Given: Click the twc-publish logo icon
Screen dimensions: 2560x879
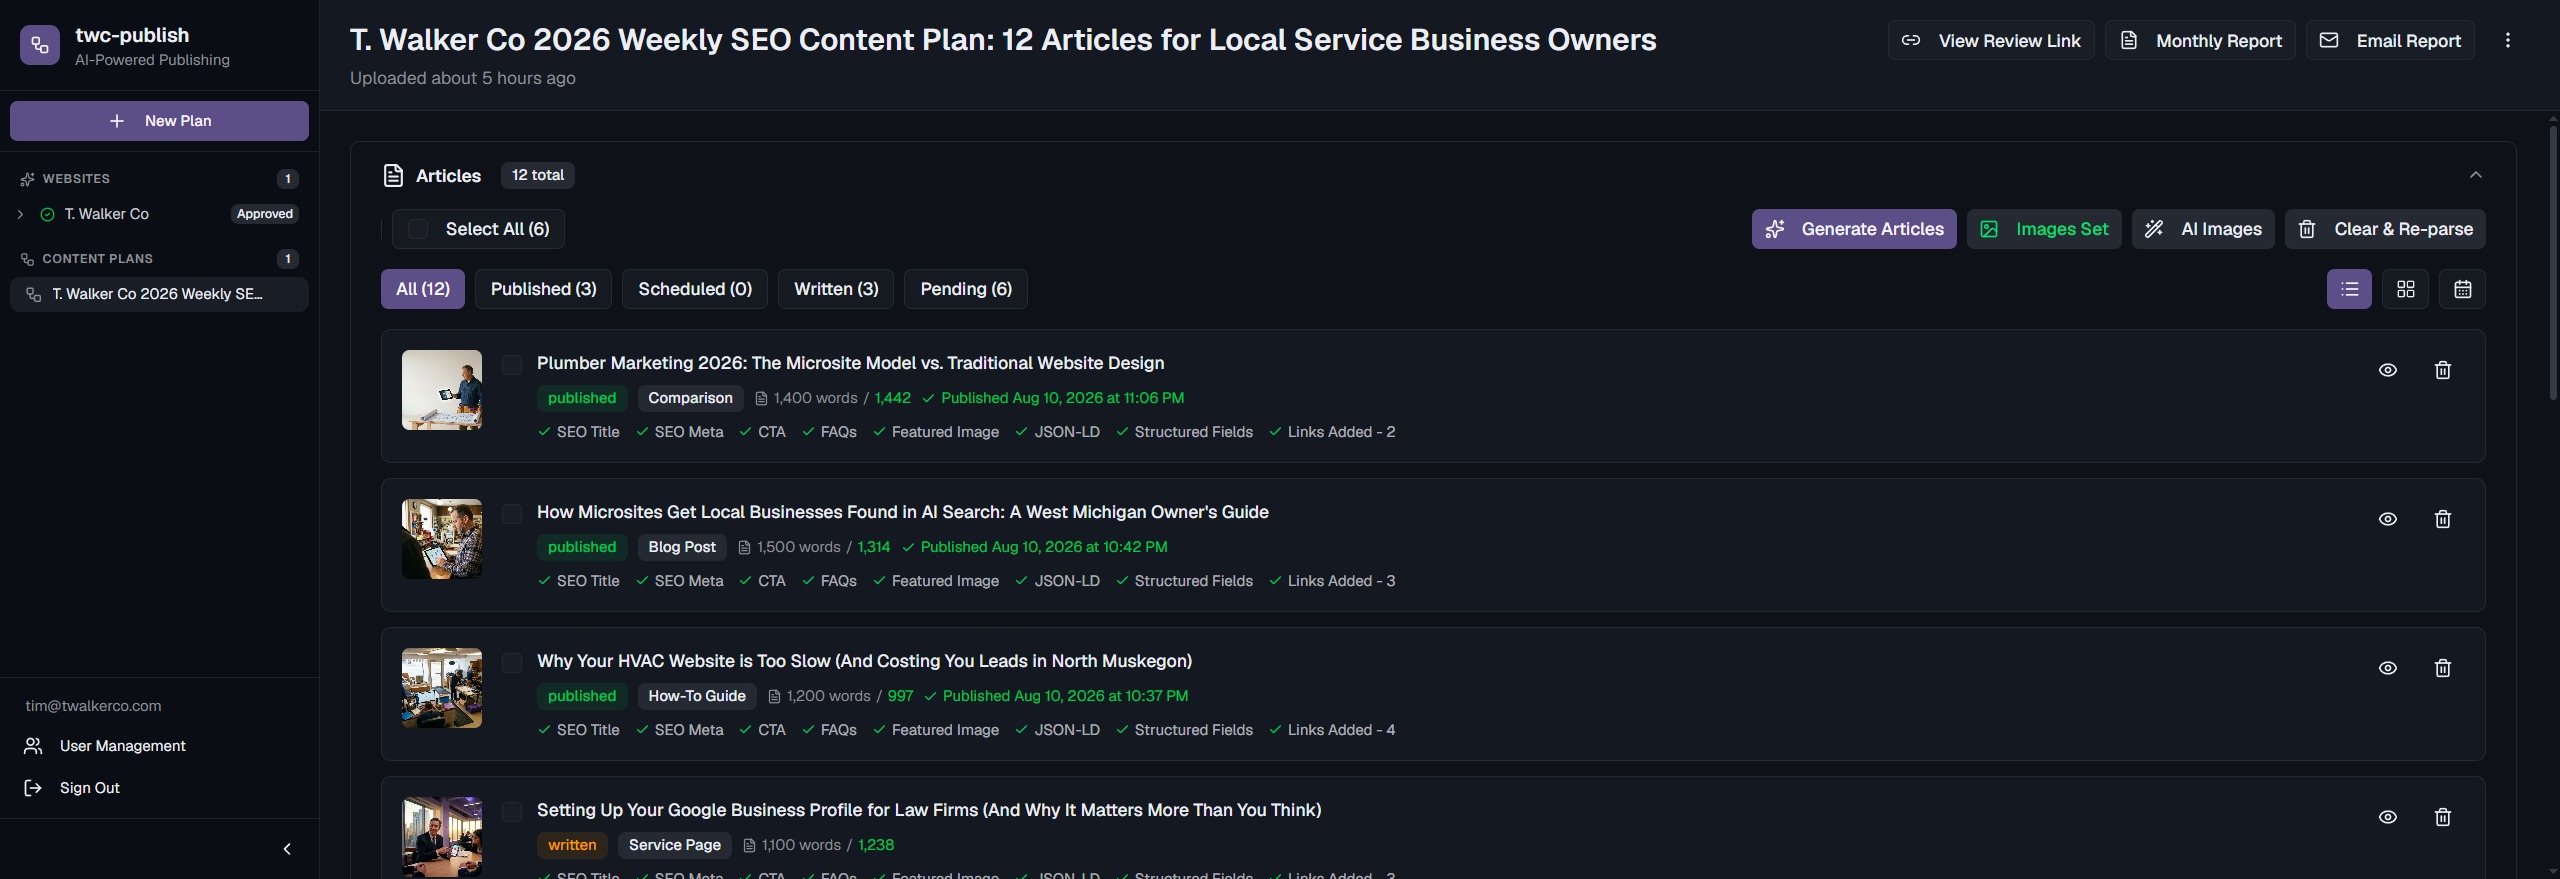Looking at the screenshot, I should coord(40,45).
